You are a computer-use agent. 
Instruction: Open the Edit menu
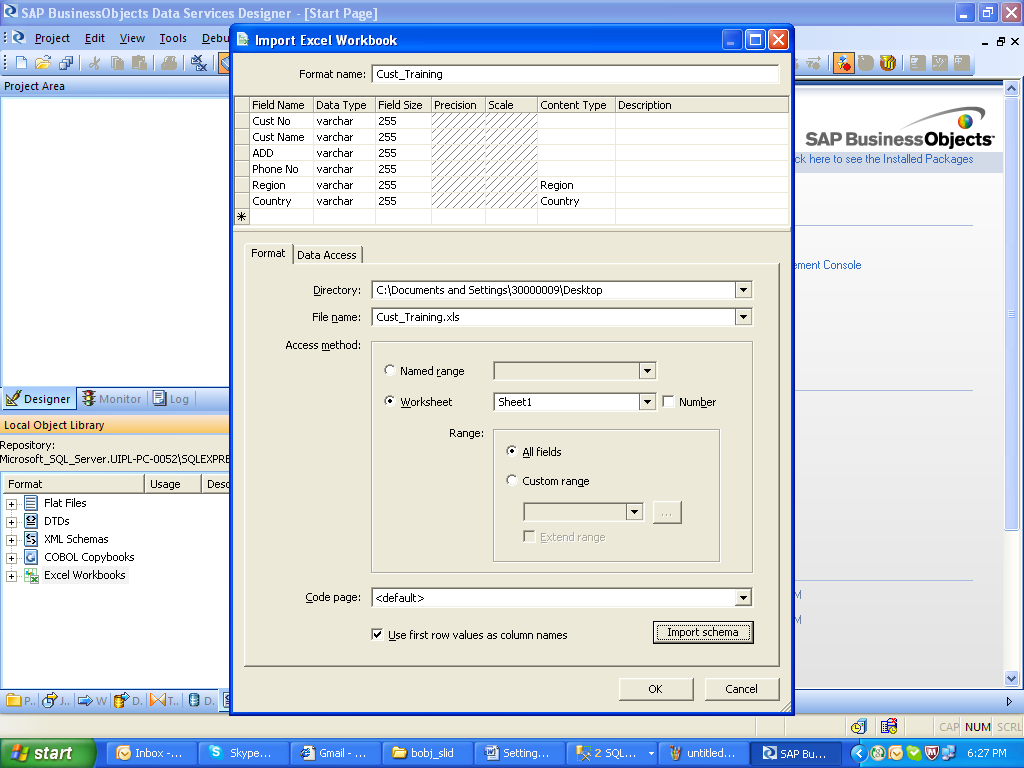95,38
